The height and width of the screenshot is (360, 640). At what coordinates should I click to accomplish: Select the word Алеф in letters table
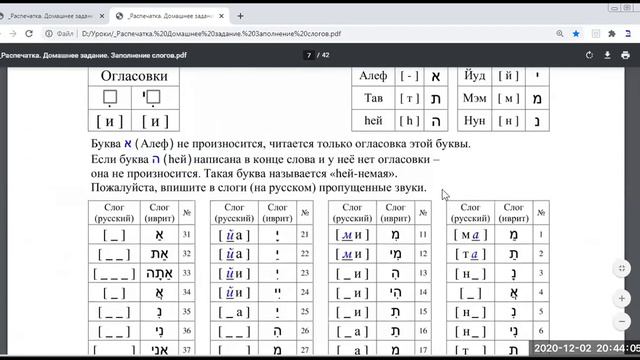373,76
